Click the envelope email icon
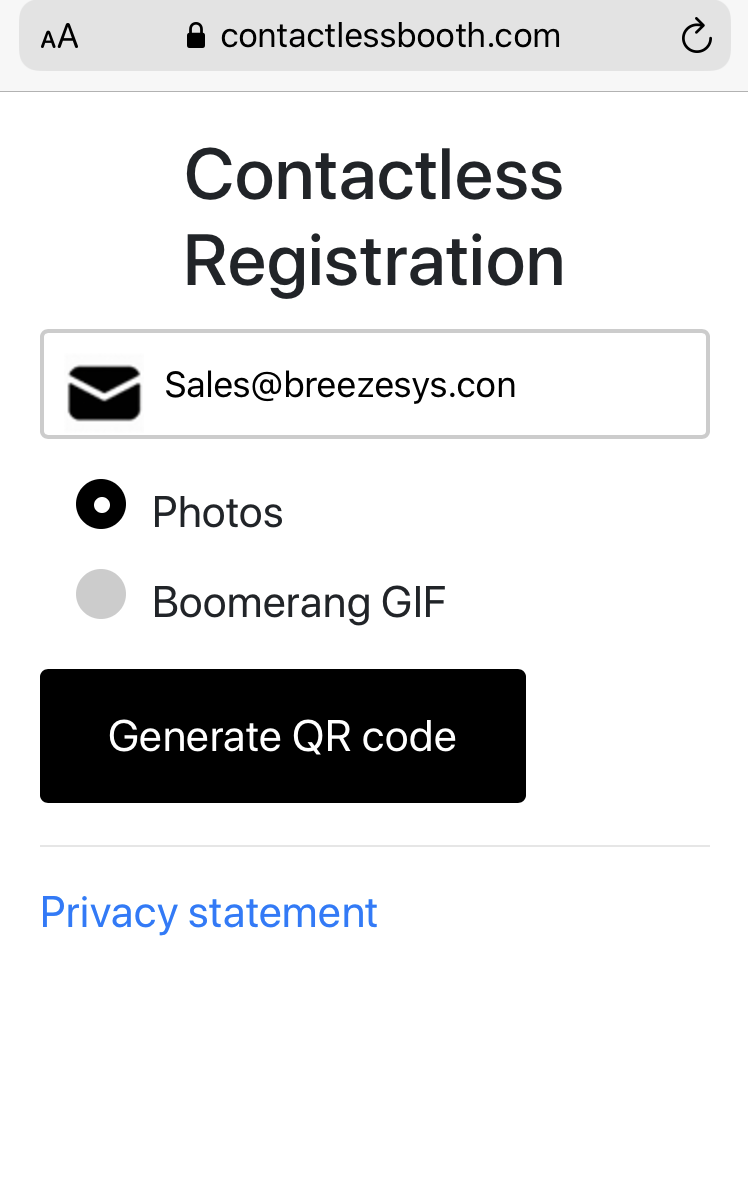The height and width of the screenshot is (1195, 748). [x=104, y=392]
